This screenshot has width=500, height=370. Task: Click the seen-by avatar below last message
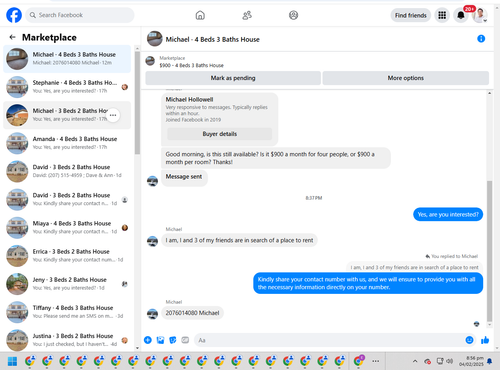[477, 324]
